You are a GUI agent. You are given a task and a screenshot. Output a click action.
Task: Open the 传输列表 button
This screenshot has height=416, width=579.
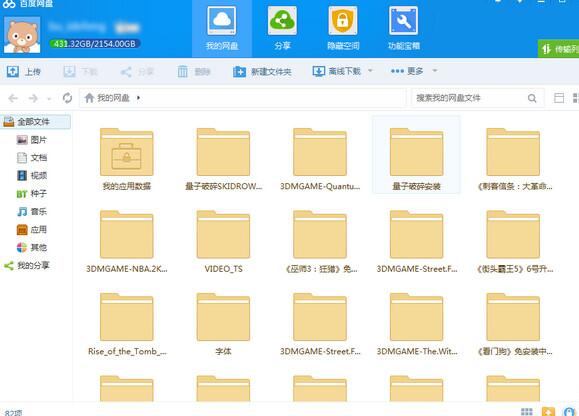(558, 49)
